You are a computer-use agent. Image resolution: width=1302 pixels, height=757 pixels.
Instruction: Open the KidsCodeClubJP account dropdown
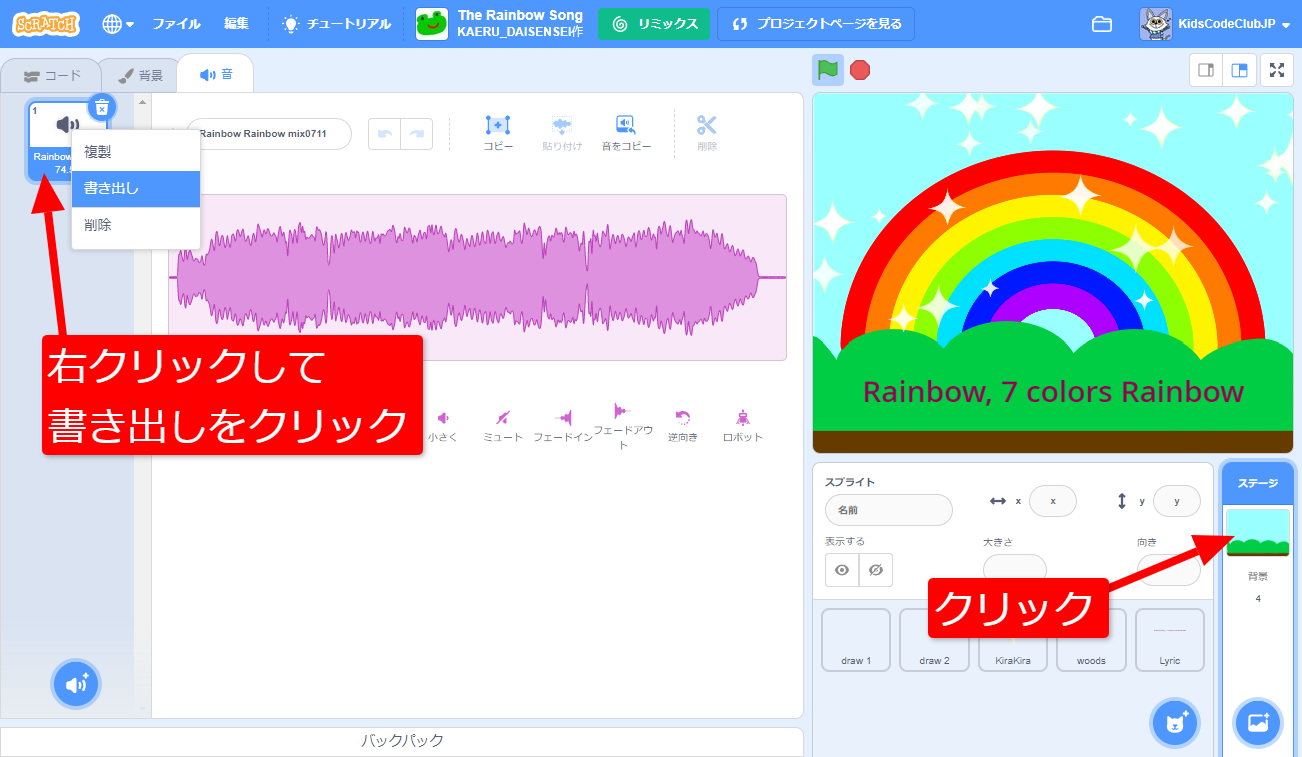coord(1214,24)
